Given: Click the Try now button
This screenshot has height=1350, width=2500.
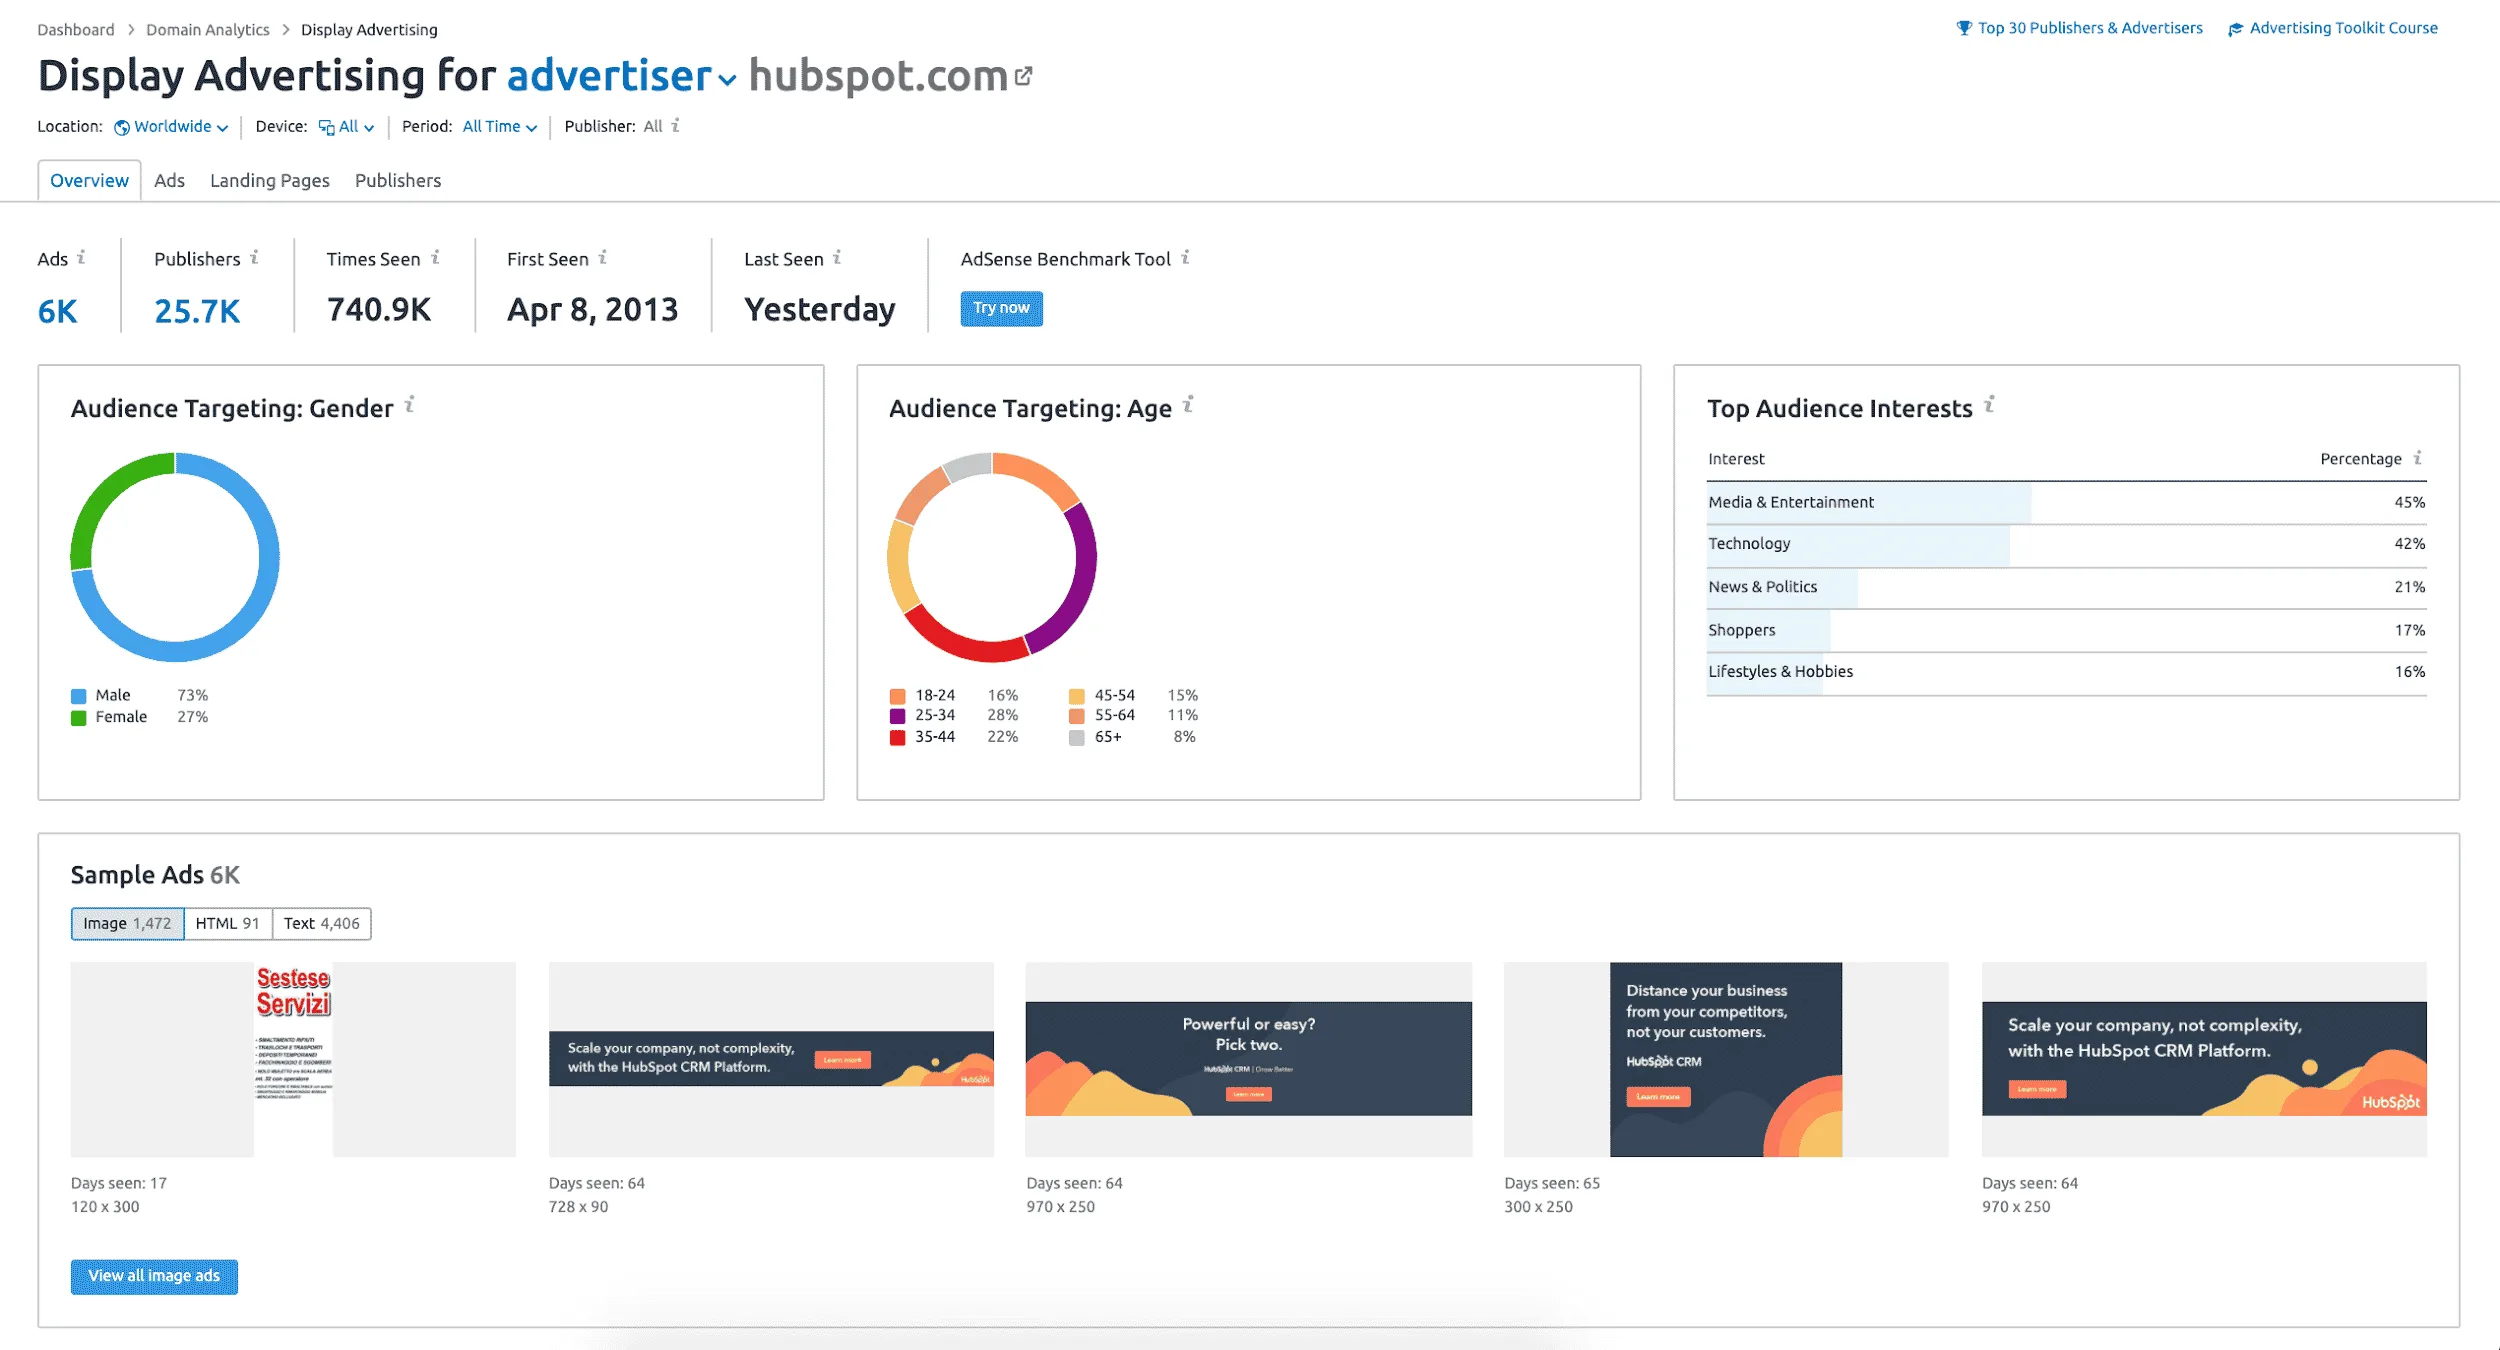Looking at the screenshot, I should (x=1001, y=308).
